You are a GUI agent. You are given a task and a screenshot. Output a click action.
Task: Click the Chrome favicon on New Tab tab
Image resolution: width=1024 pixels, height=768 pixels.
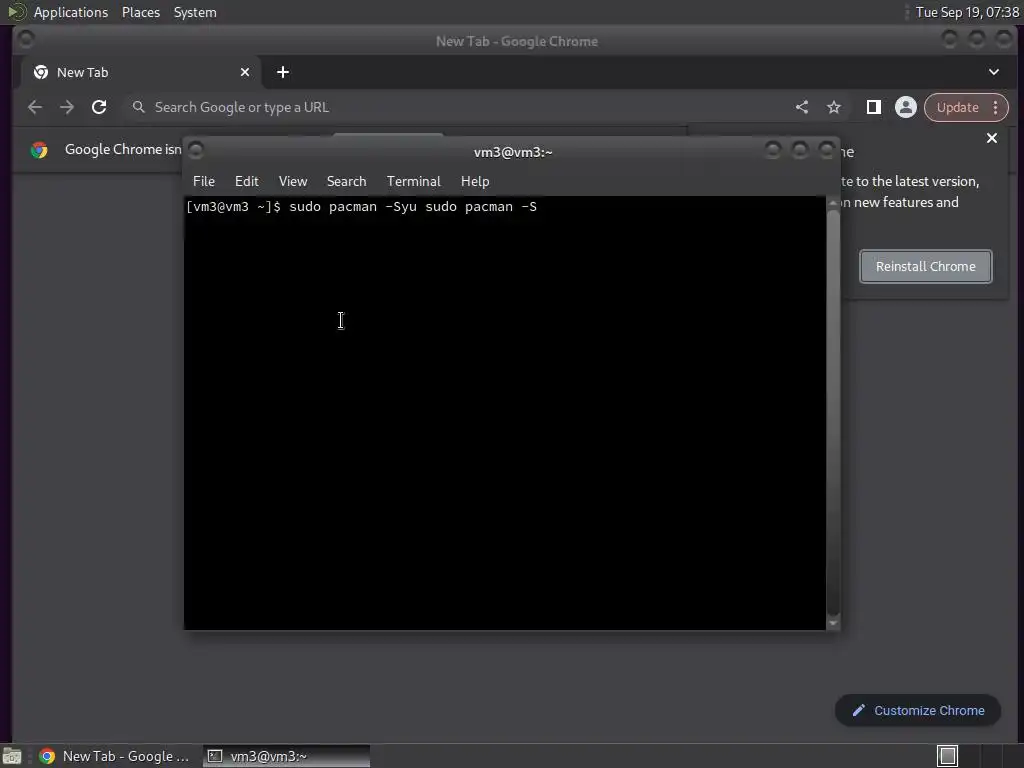40,72
